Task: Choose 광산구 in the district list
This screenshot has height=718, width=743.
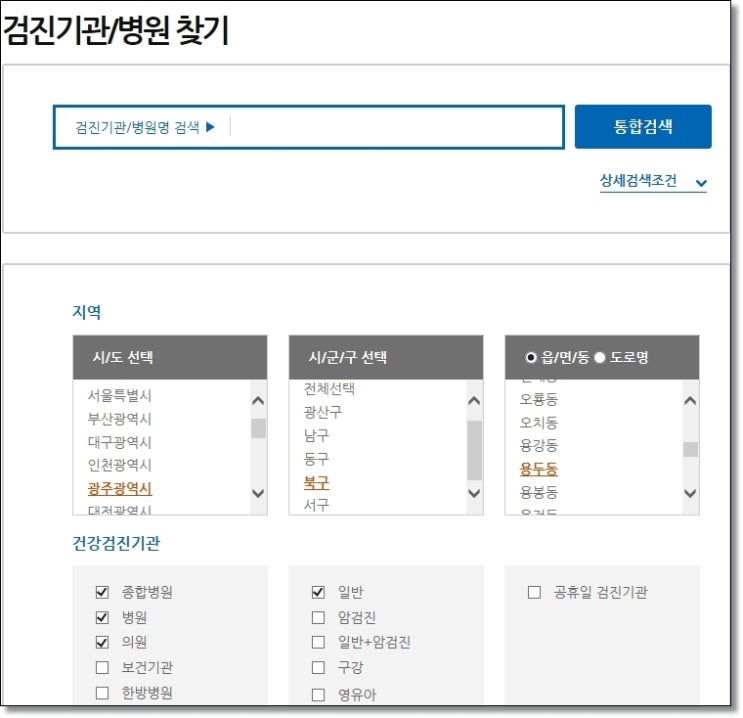Action: (322, 412)
